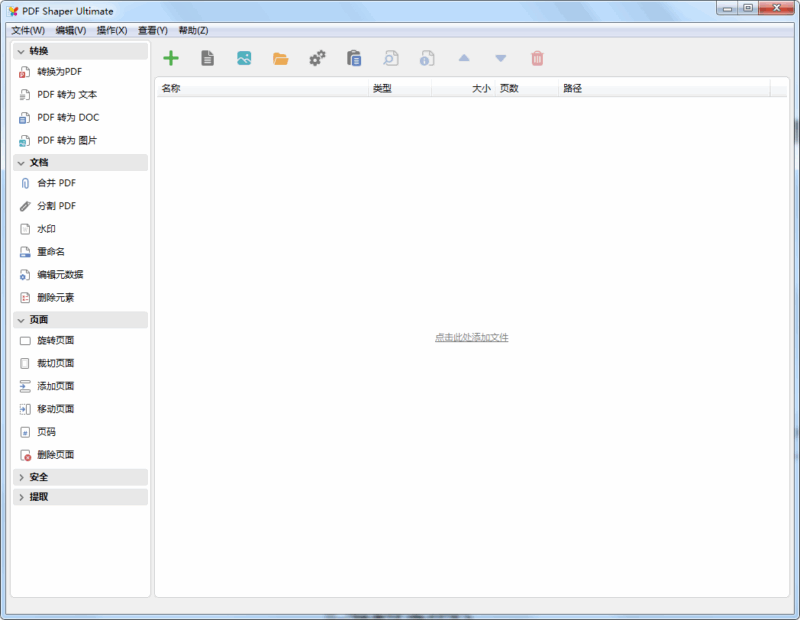Close the PDF Shaper Ultimate window
The image size is (800, 620).
click(777, 8)
